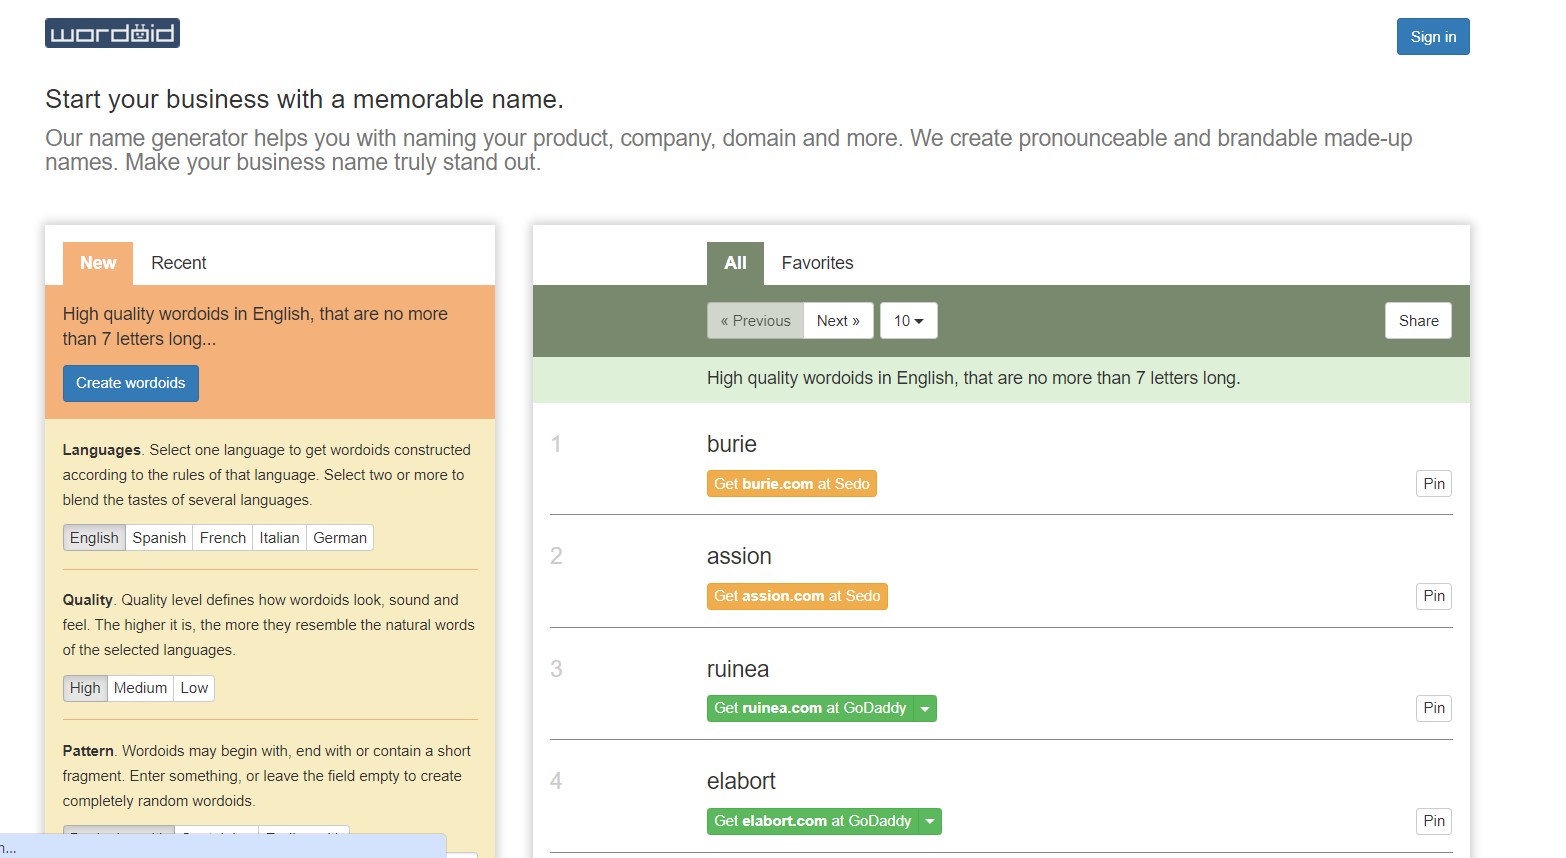Click the Wordoid logo

[x=112, y=33]
